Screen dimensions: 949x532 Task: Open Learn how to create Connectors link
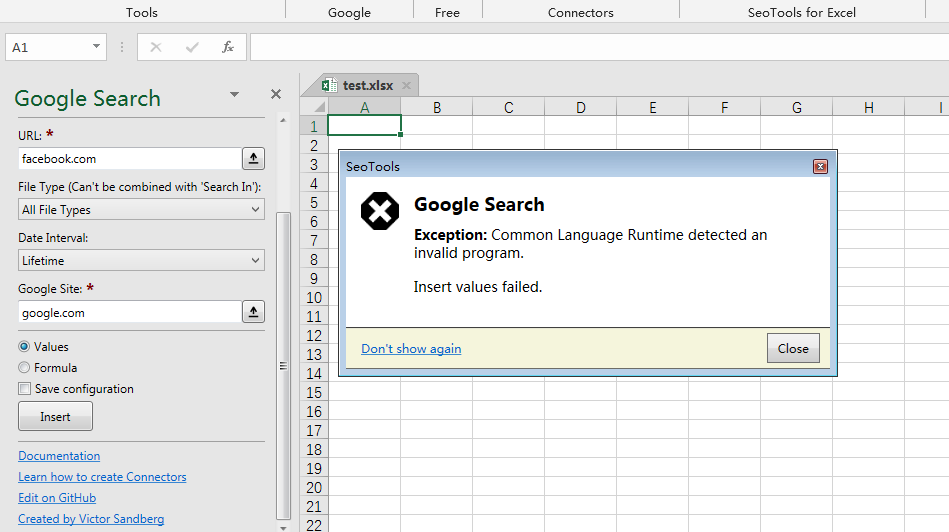coord(102,477)
